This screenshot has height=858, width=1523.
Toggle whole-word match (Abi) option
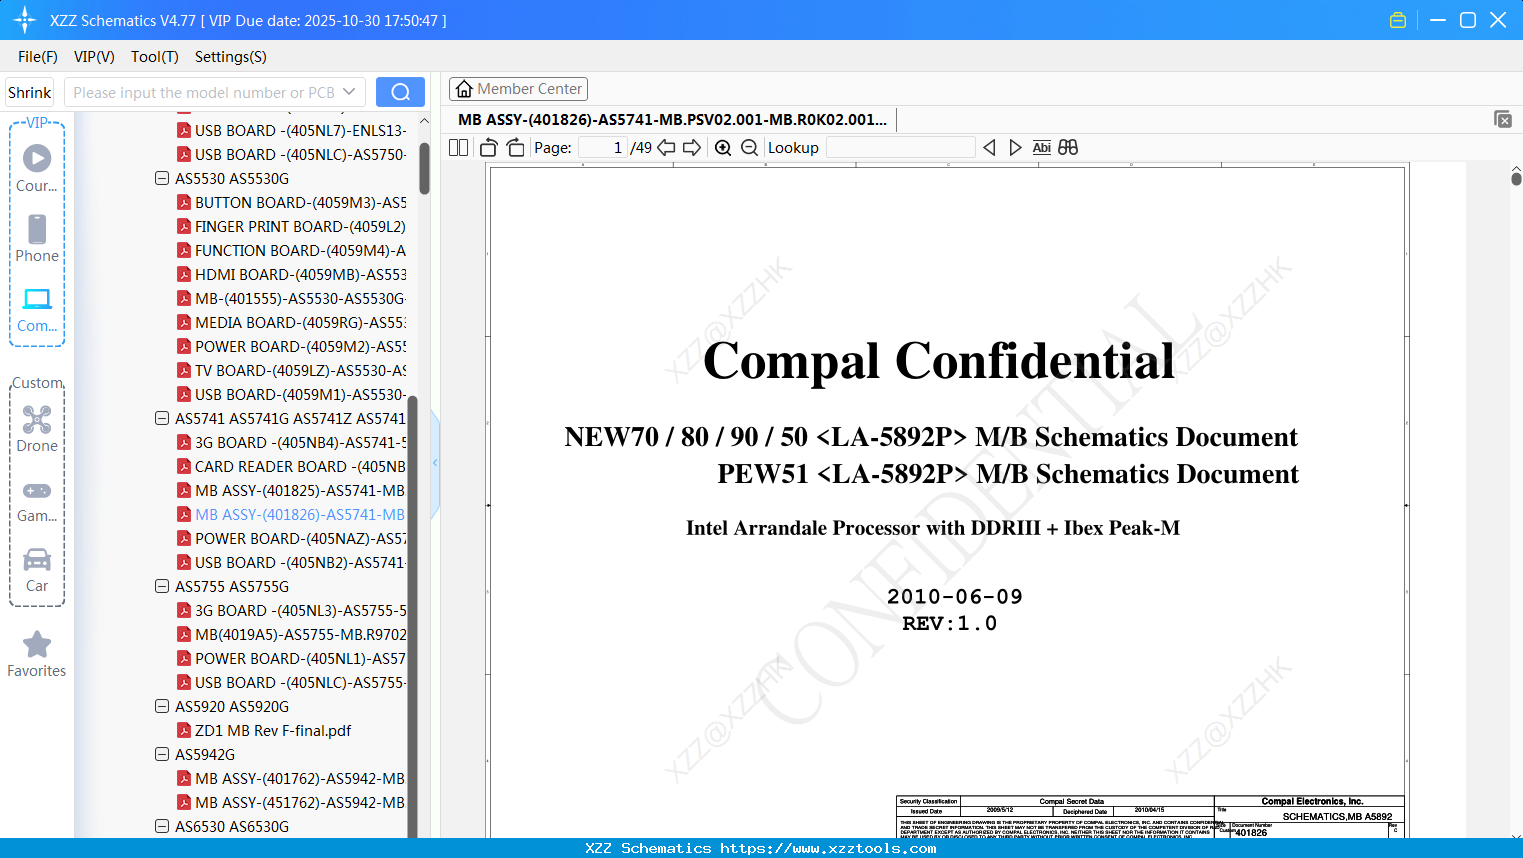point(1042,148)
